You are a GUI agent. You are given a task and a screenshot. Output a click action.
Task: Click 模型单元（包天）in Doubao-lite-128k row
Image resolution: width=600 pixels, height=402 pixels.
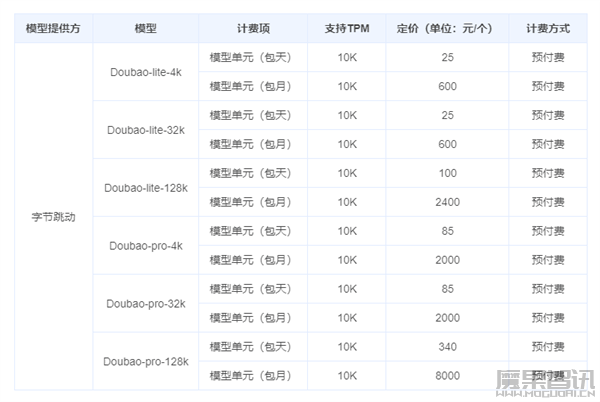pyautogui.click(x=251, y=173)
